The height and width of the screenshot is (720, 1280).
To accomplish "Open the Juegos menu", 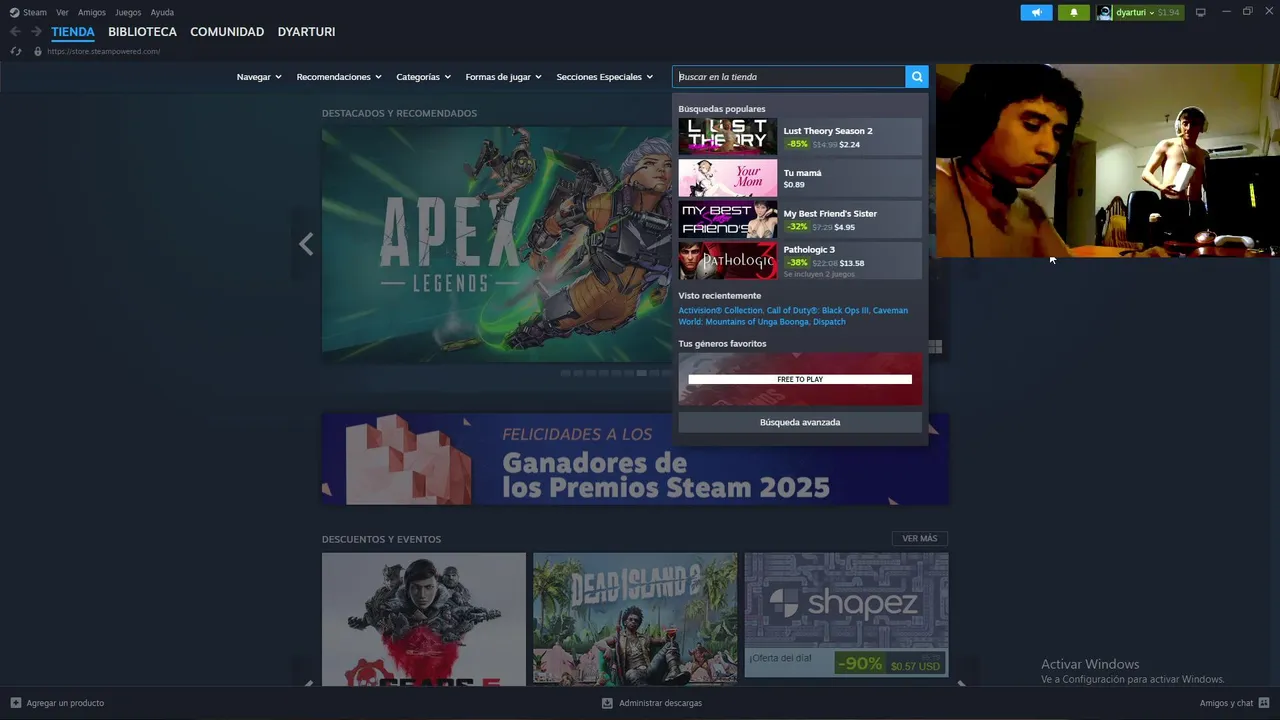I will 128,13.
